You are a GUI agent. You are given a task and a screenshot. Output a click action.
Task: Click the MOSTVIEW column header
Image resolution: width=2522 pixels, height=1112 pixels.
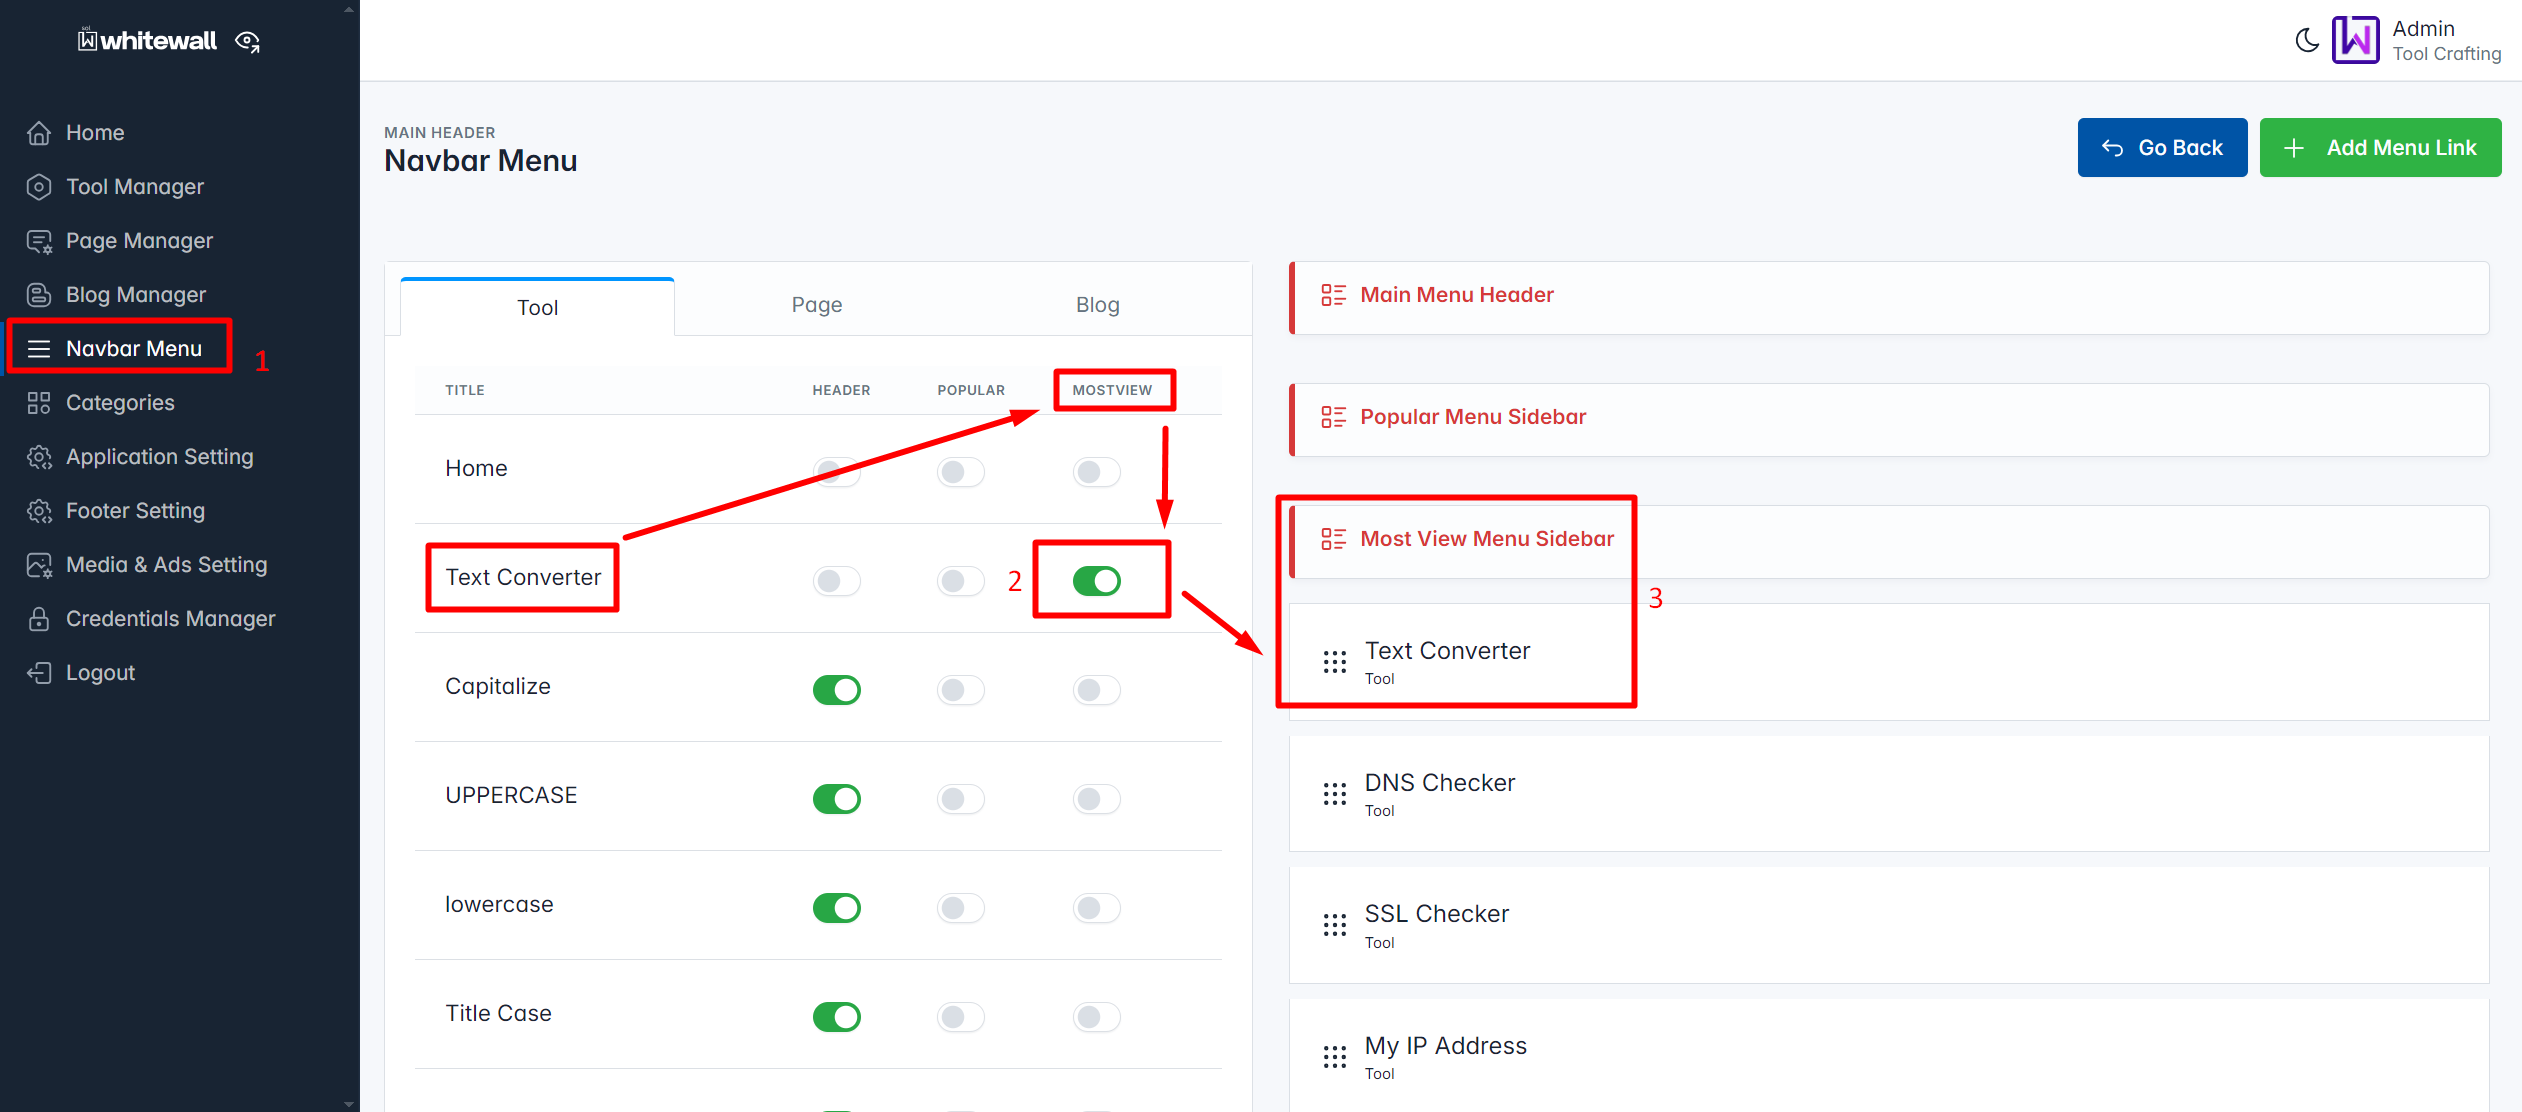1112,390
